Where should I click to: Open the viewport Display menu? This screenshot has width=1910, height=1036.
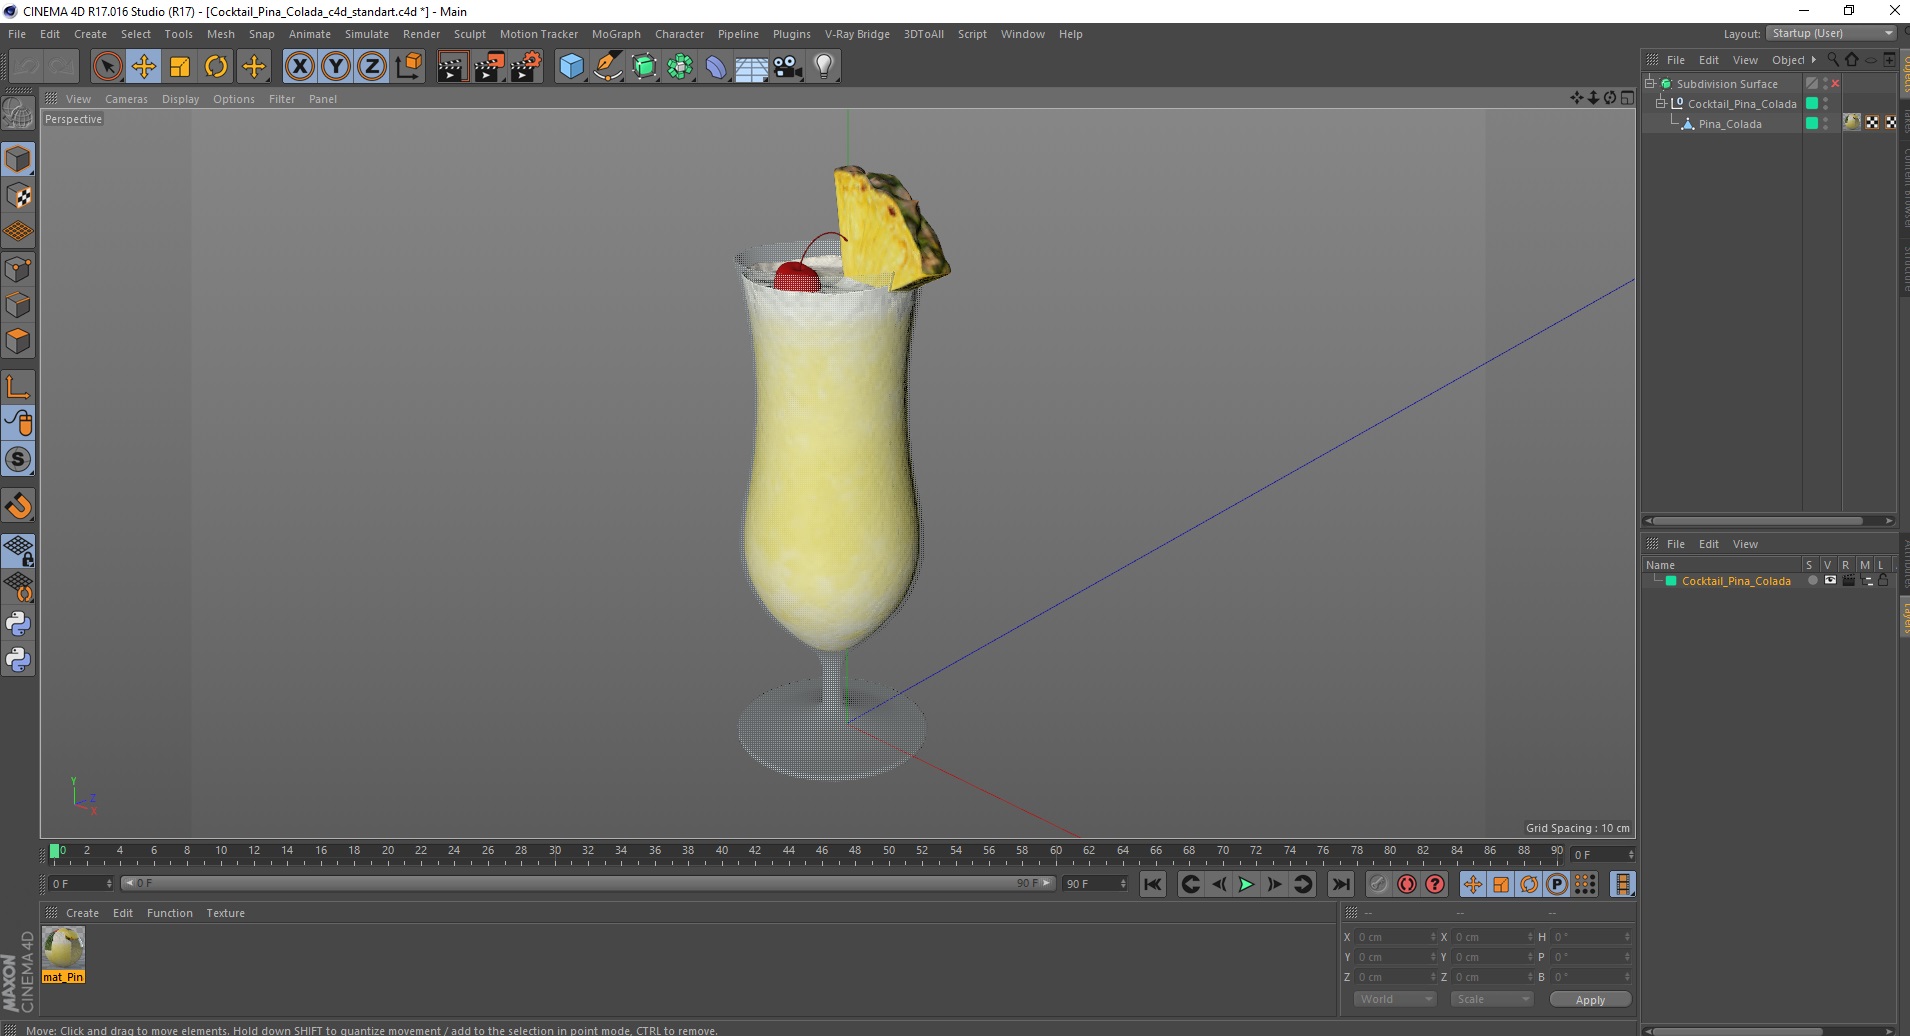(180, 99)
